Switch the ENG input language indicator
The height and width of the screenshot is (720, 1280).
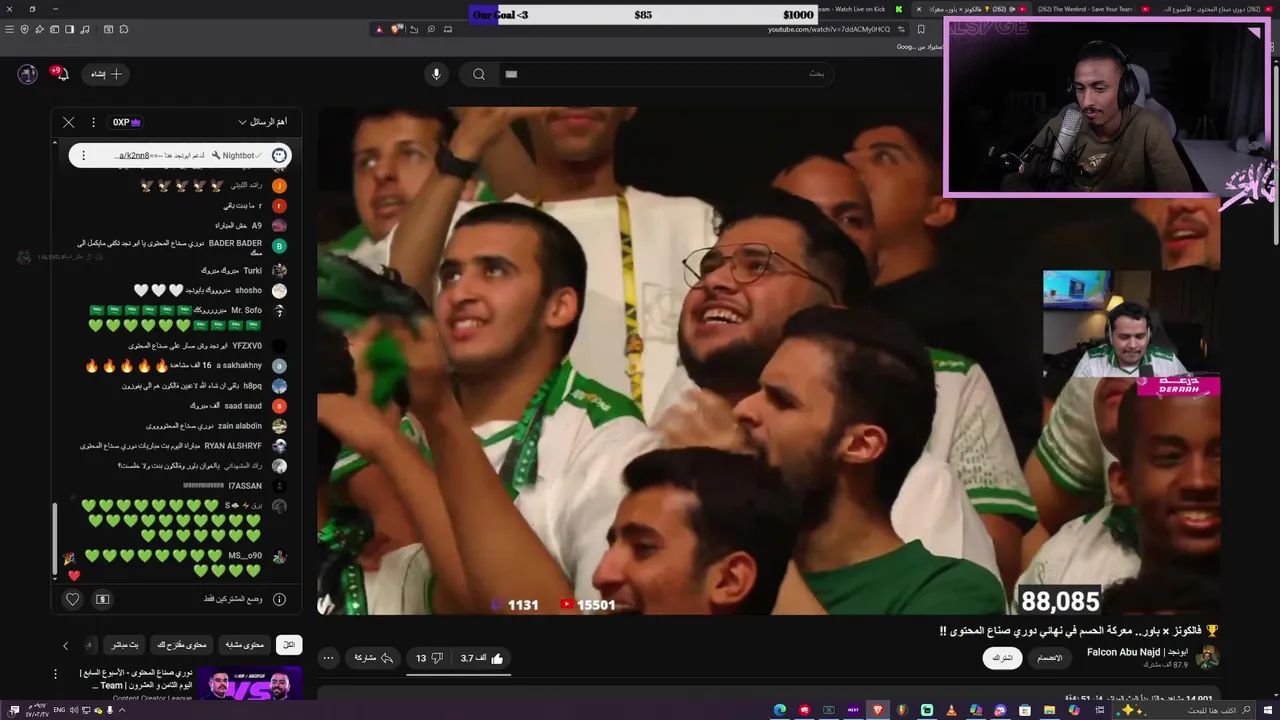pyautogui.click(x=59, y=710)
